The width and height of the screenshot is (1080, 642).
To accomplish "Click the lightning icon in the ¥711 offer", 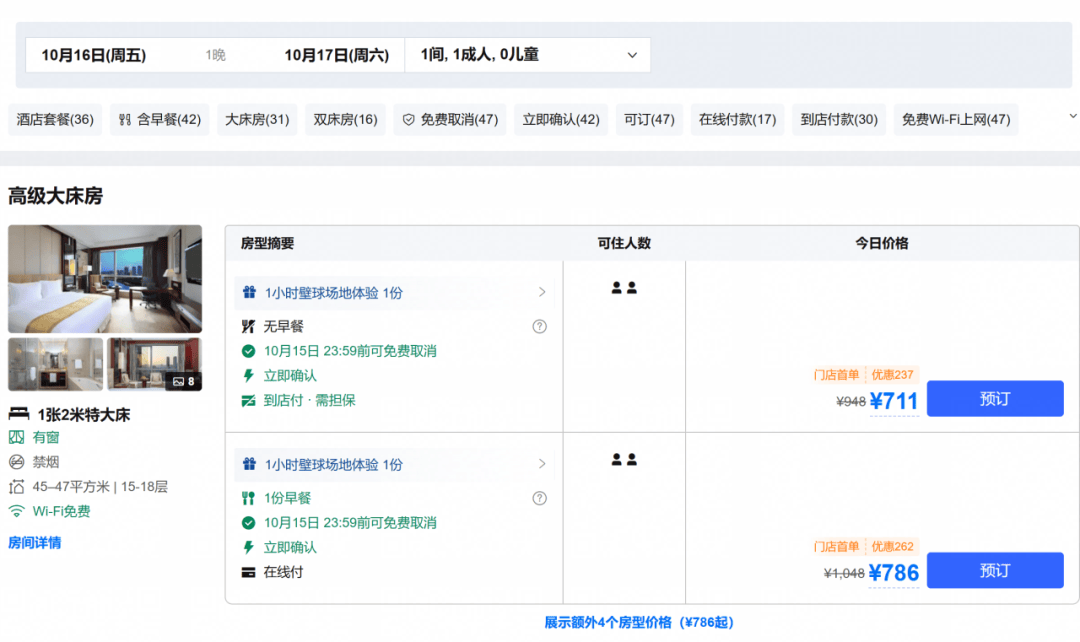I will click(x=249, y=375).
